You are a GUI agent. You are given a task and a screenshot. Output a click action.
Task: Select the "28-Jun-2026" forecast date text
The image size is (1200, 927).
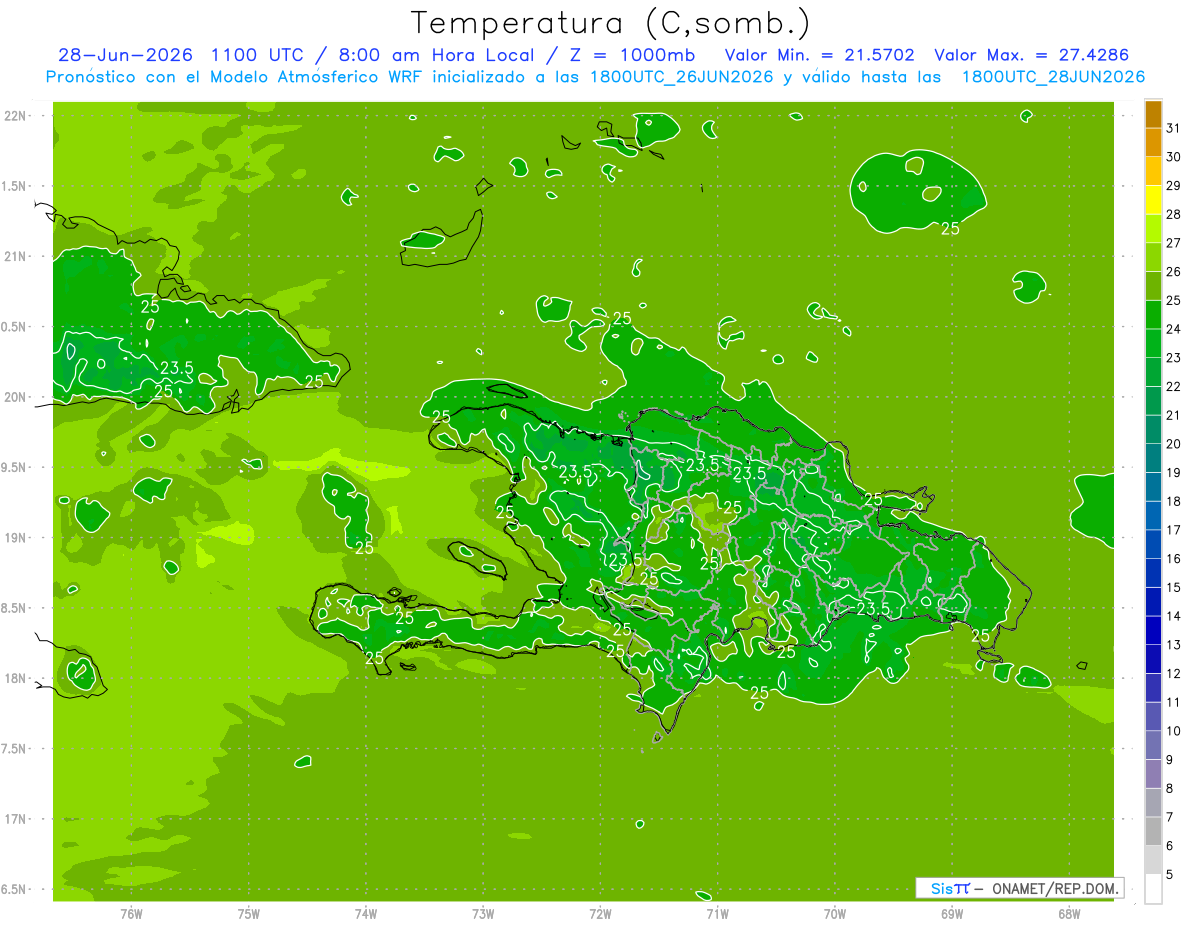point(125,55)
